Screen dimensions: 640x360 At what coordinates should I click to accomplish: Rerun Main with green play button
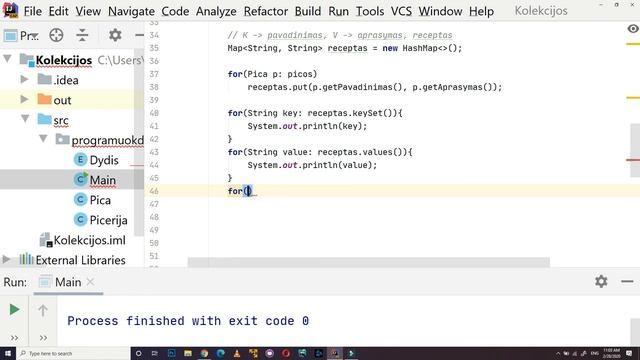pyautogui.click(x=14, y=309)
